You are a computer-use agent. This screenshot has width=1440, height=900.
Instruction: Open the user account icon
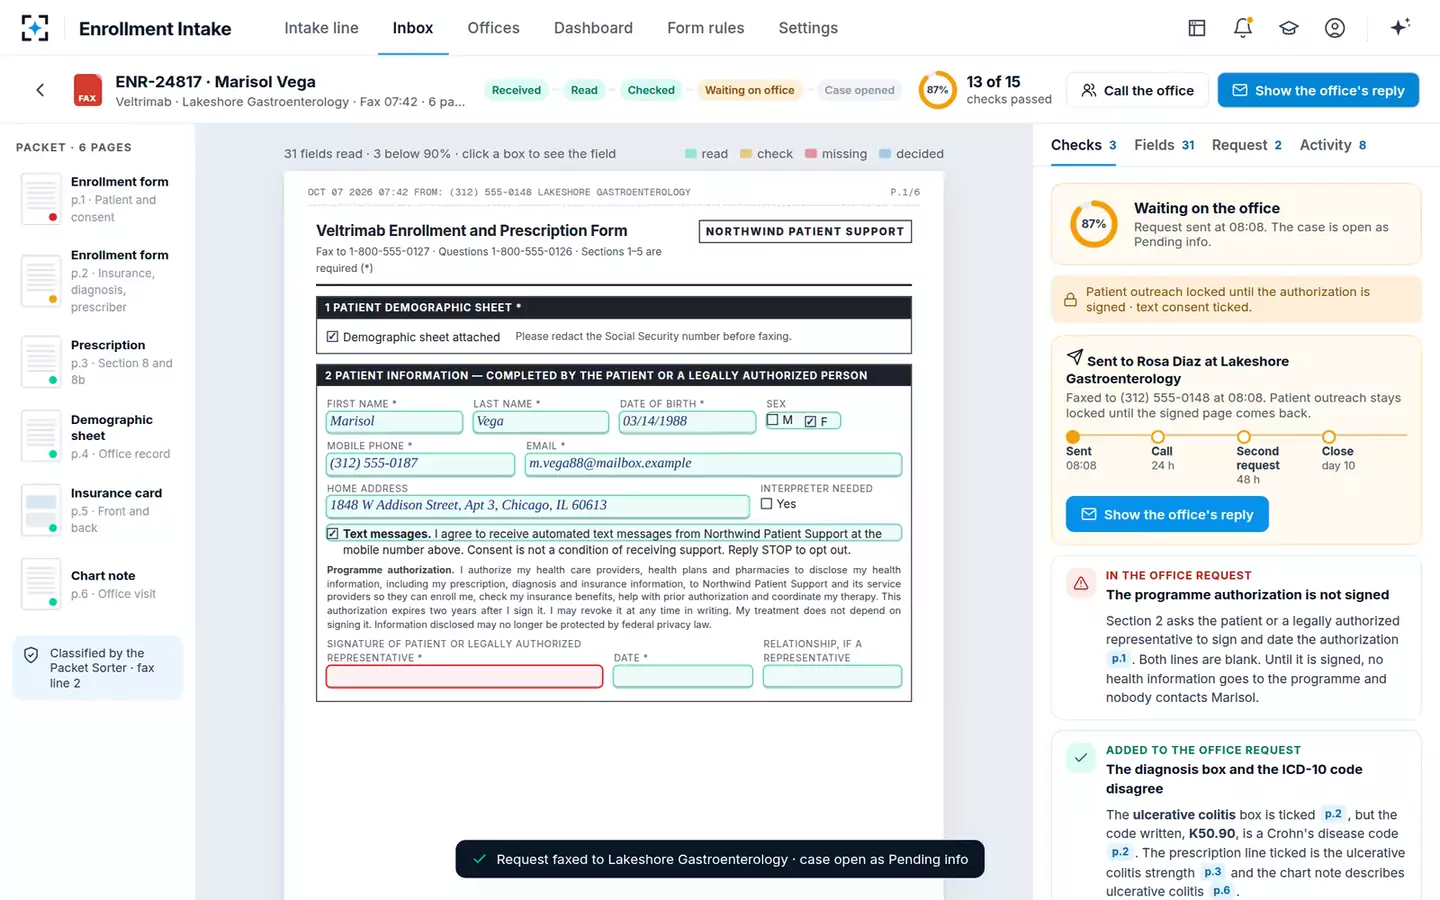pyautogui.click(x=1335, y=28)
